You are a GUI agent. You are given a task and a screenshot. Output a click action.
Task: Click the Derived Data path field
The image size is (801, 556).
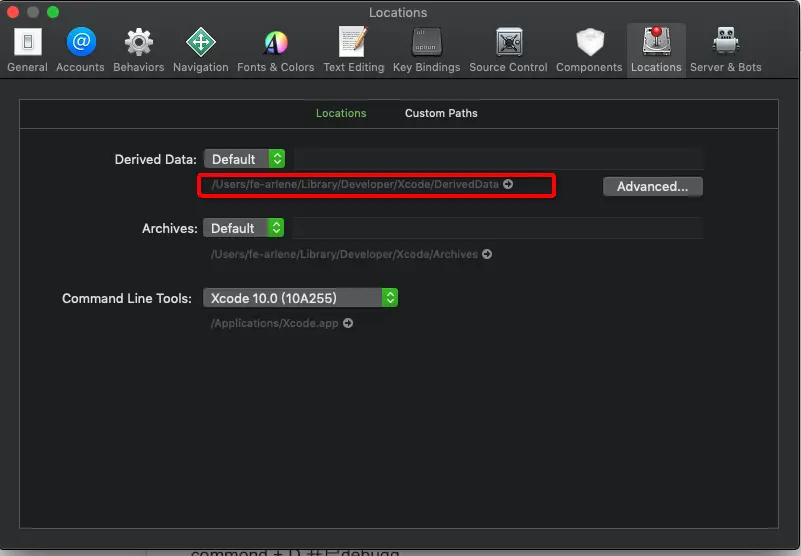coord(499,159)
